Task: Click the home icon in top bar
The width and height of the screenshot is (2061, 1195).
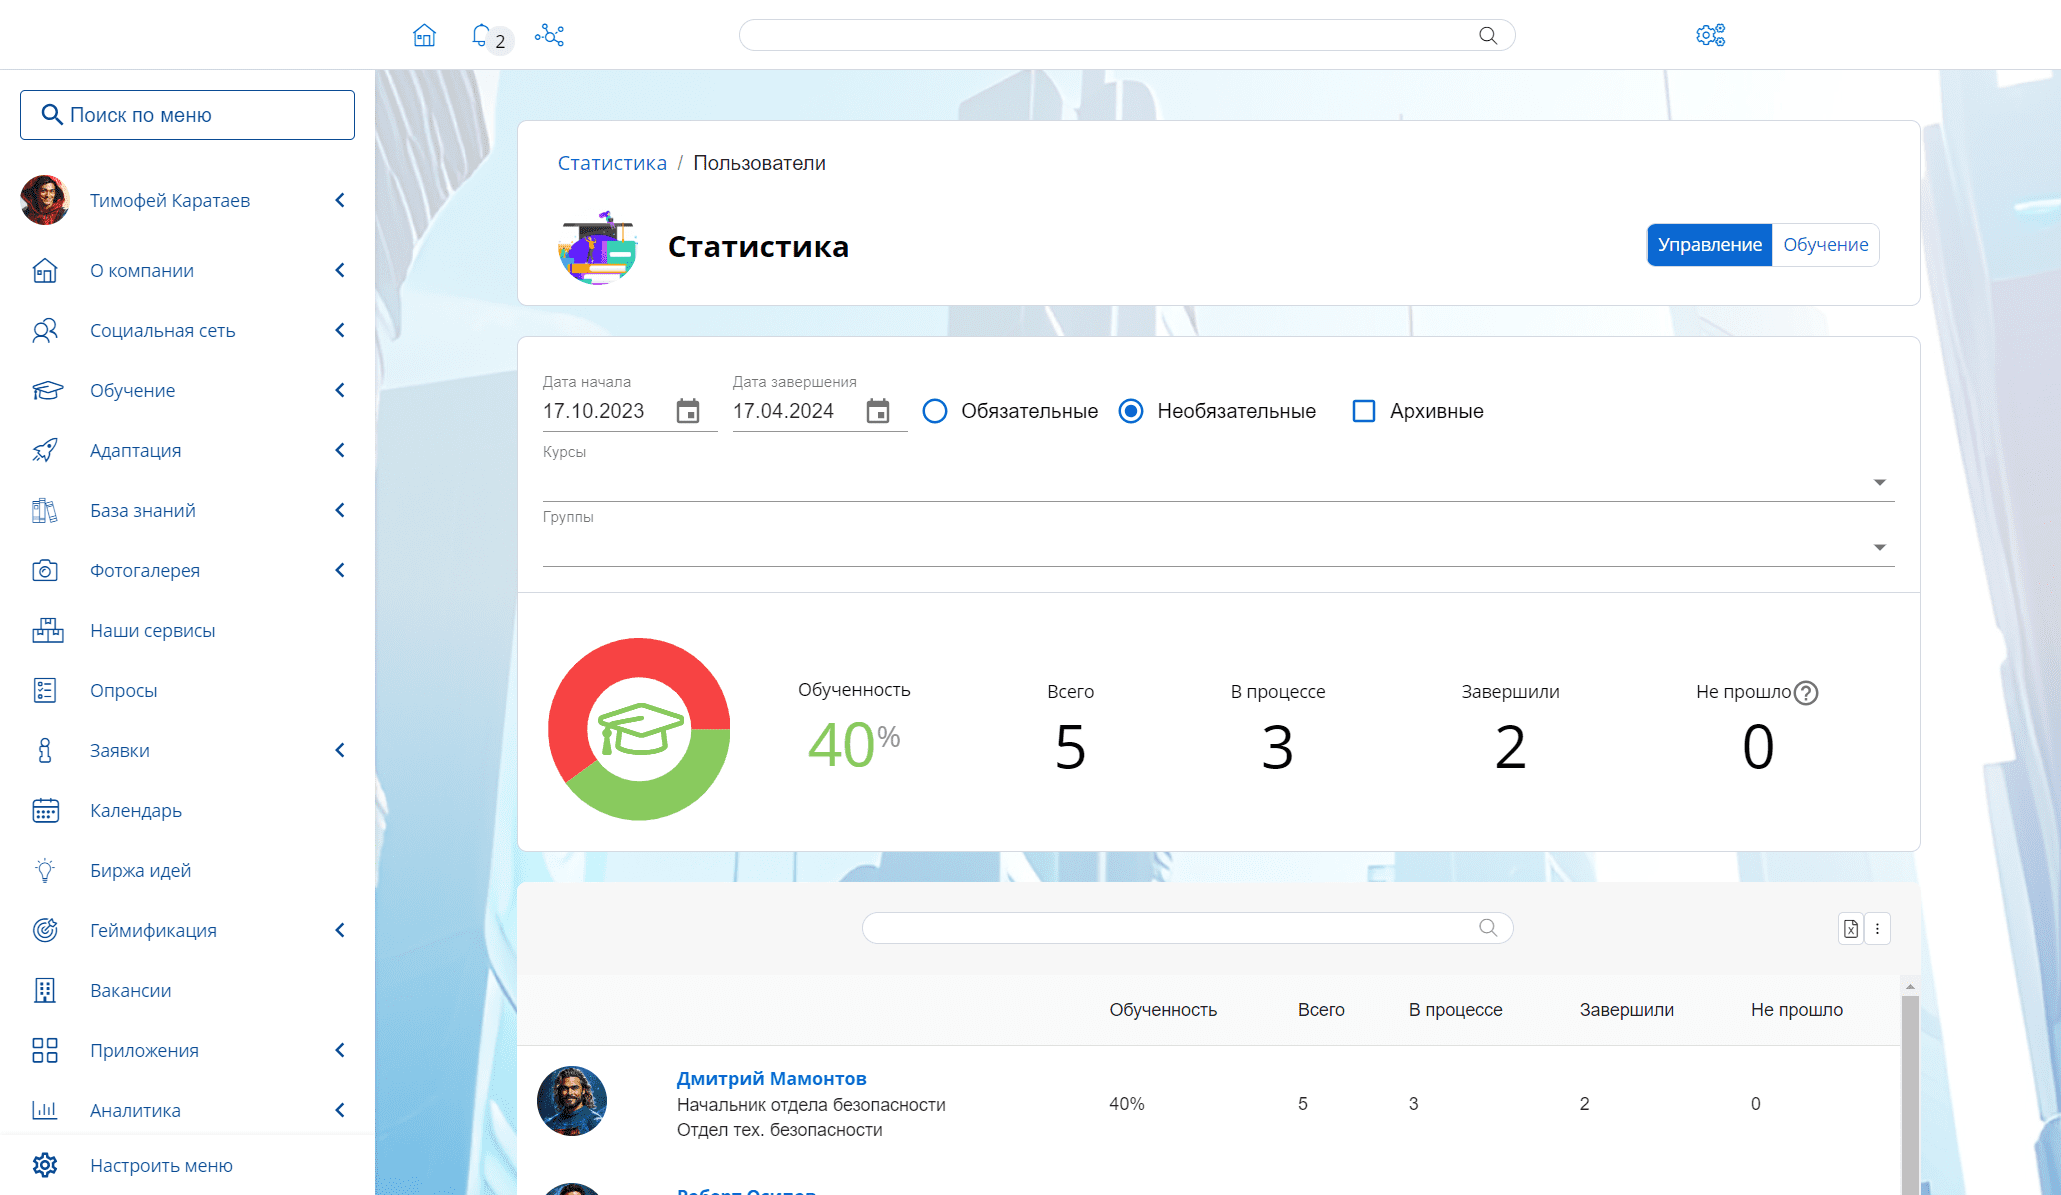Action: click(424, 36)
